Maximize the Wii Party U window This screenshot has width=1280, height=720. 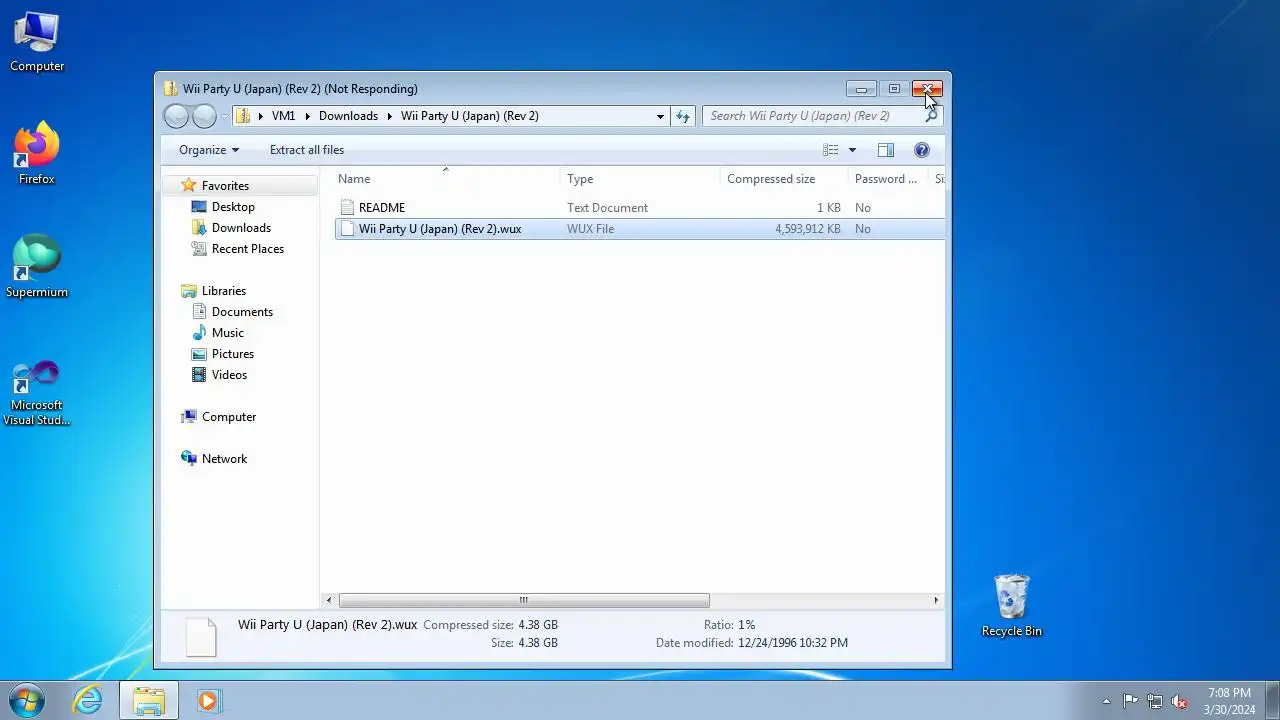(x=894, y=89)
